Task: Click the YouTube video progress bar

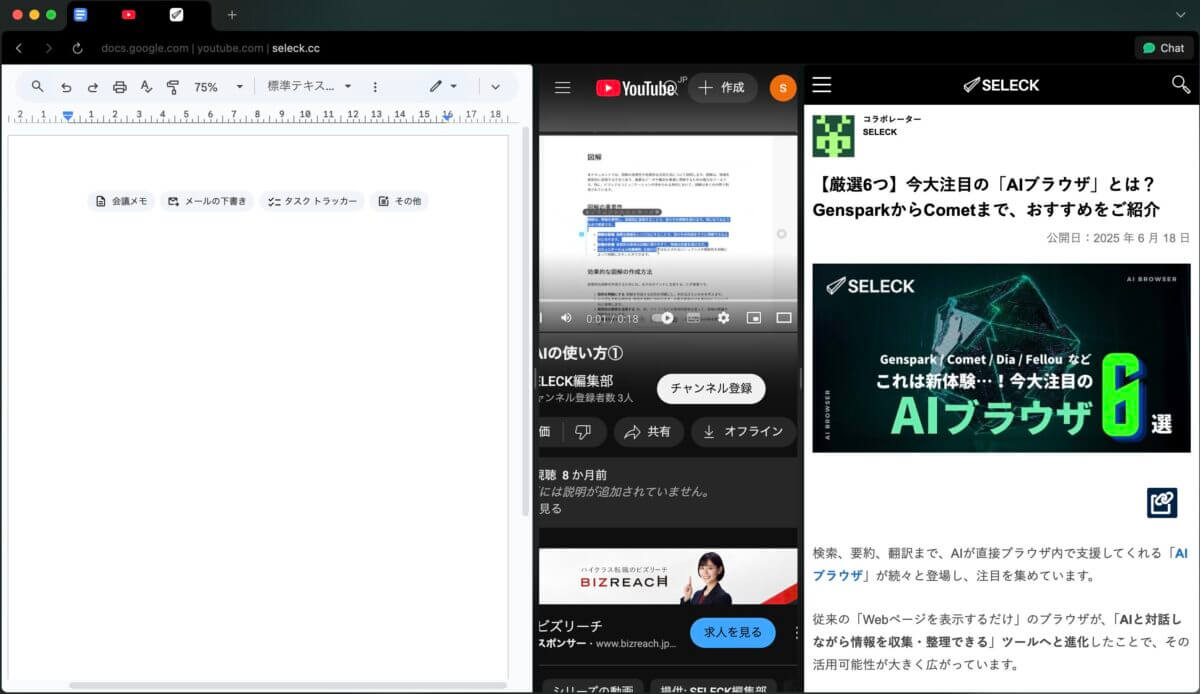Action: 669,301
